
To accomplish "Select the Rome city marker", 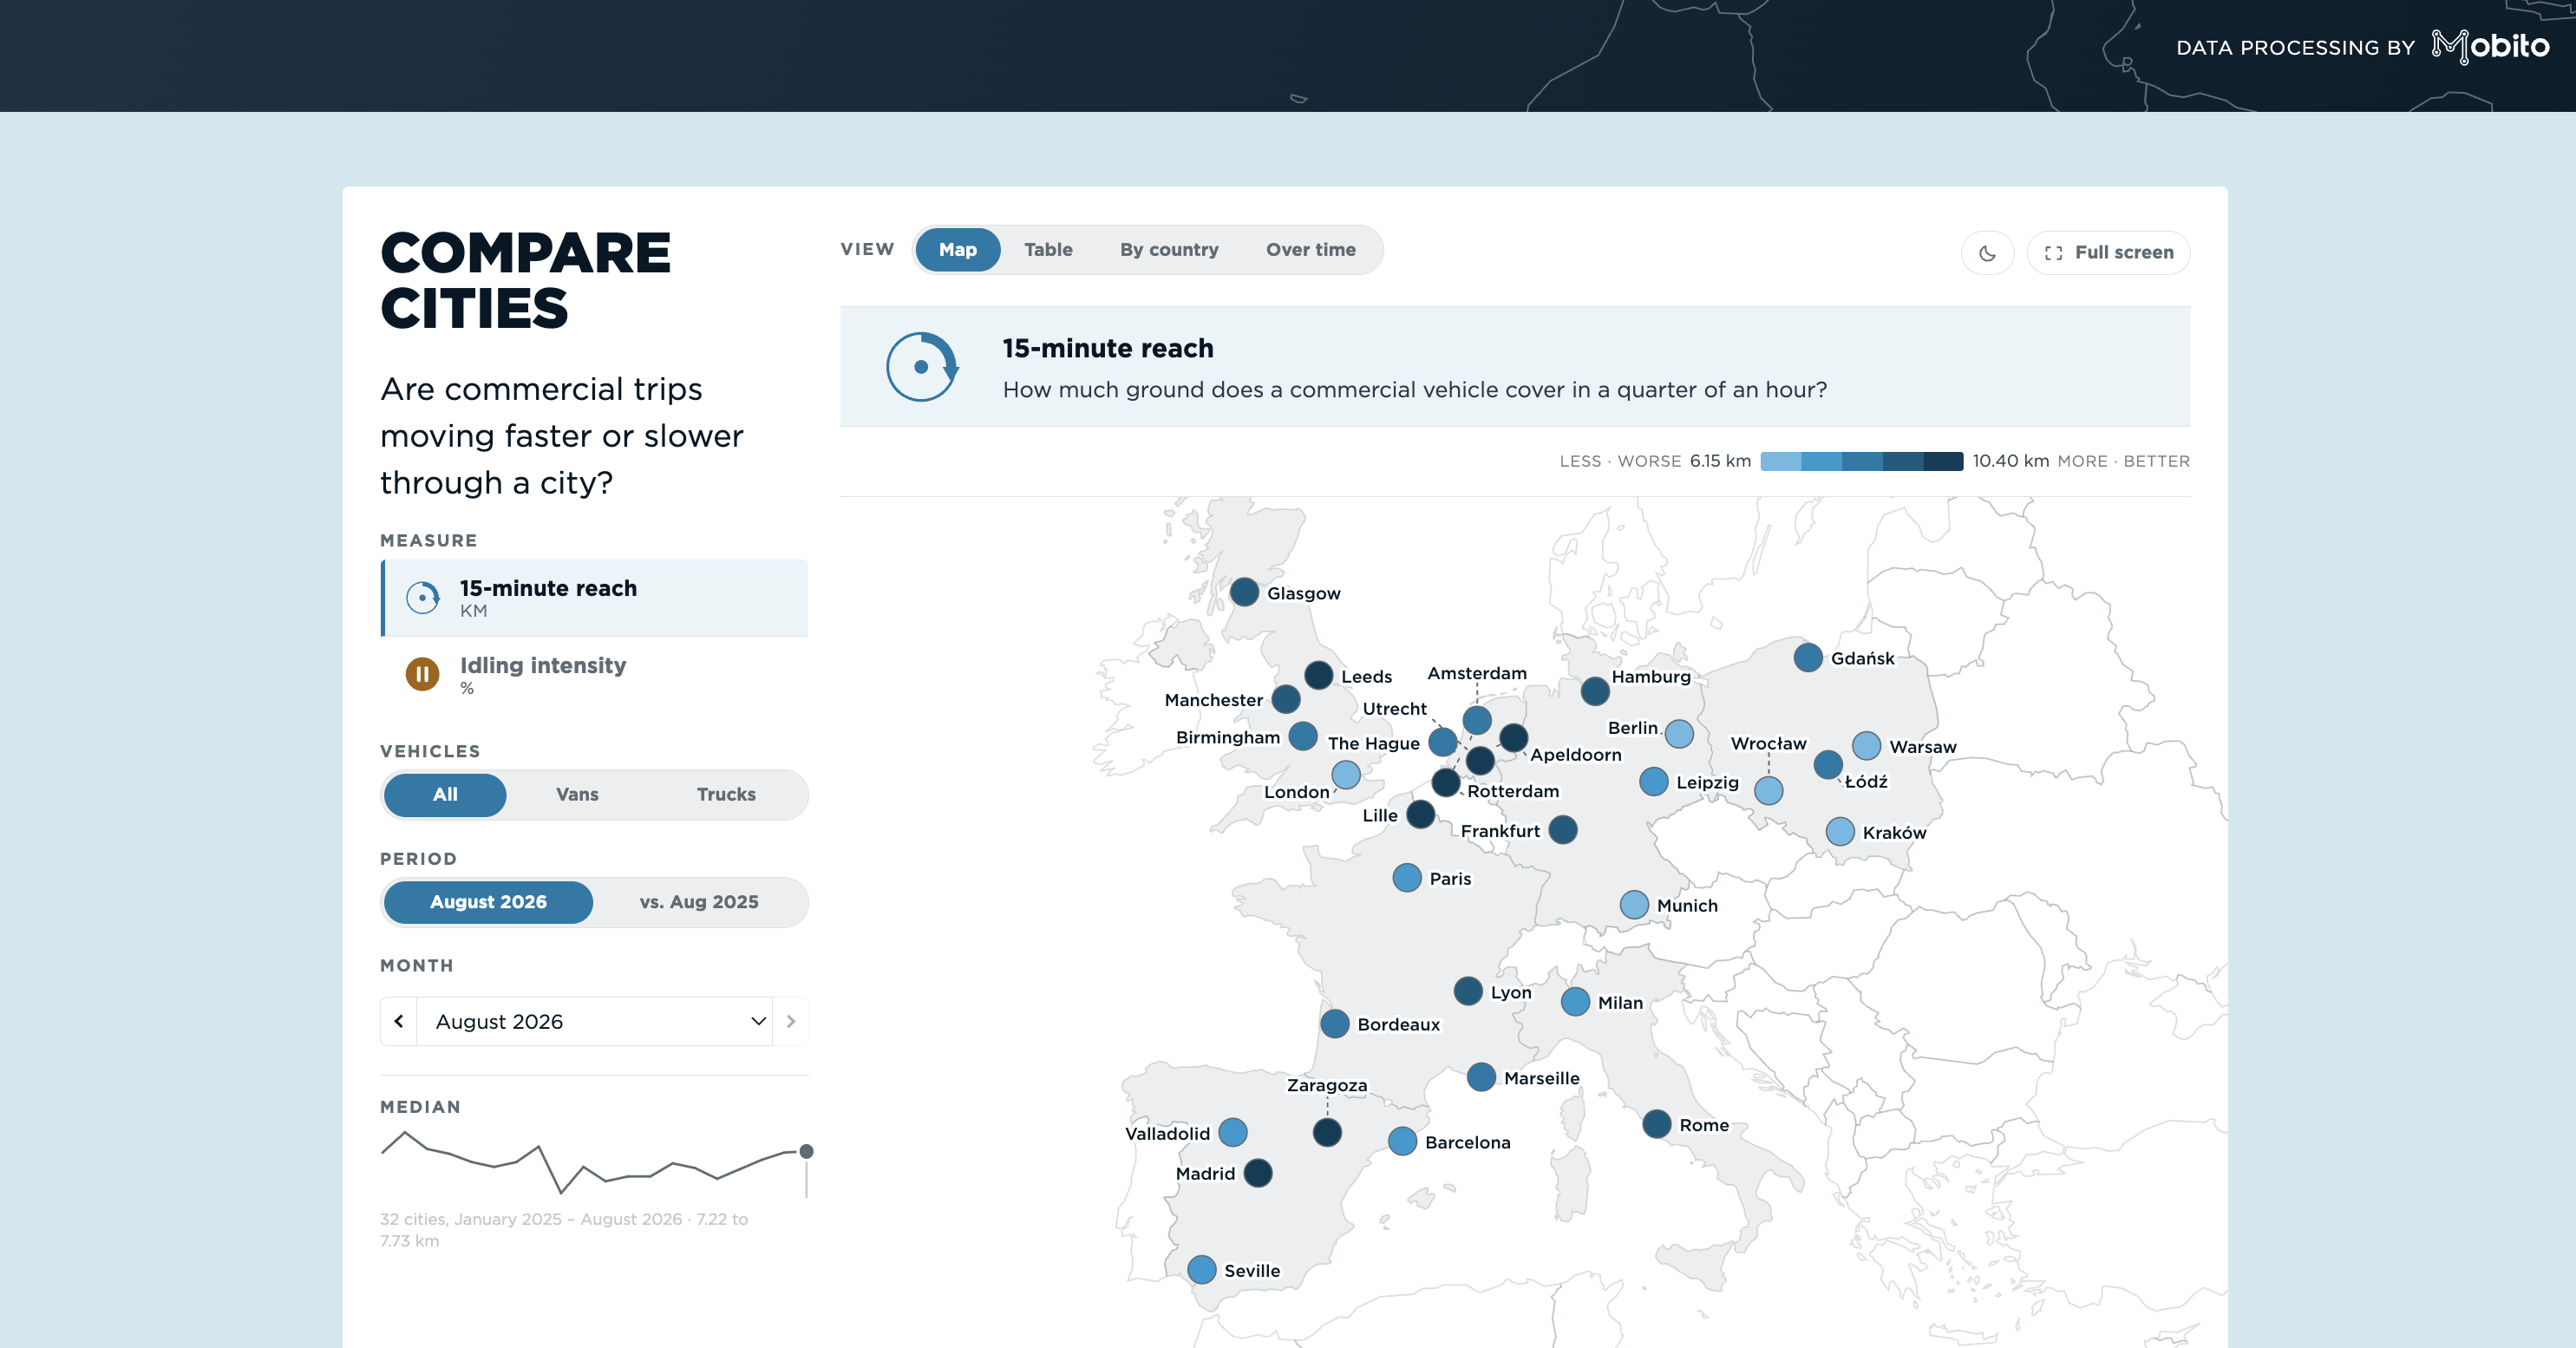I will (1657, 1124).
